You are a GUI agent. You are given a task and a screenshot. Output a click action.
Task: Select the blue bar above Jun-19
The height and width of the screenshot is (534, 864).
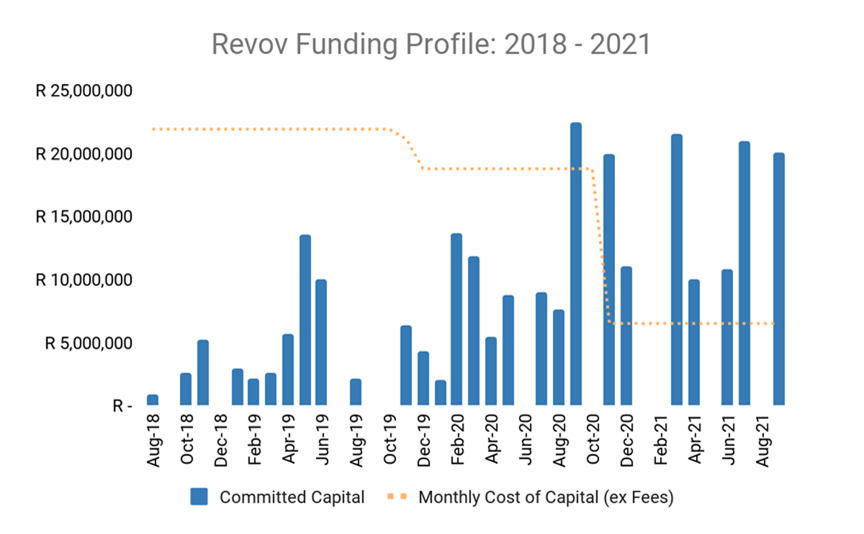click(321, 343)
